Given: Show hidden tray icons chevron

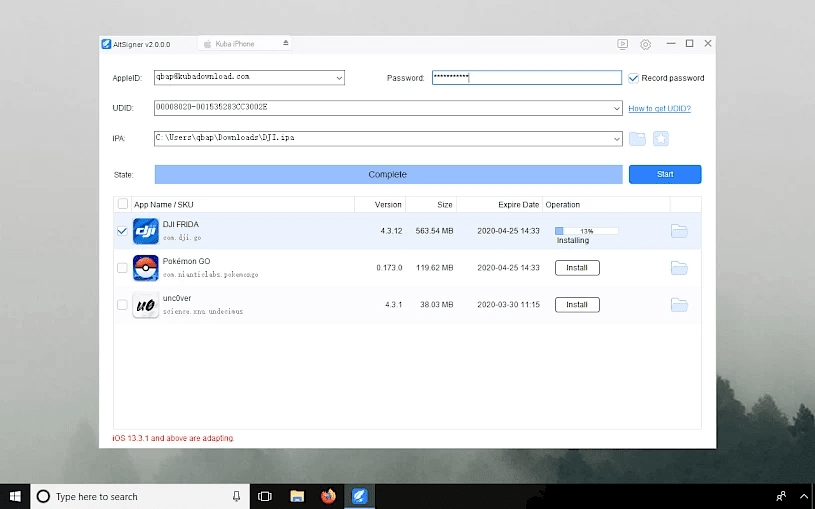Looking at the screenshot, I should [x=804, y=497].
